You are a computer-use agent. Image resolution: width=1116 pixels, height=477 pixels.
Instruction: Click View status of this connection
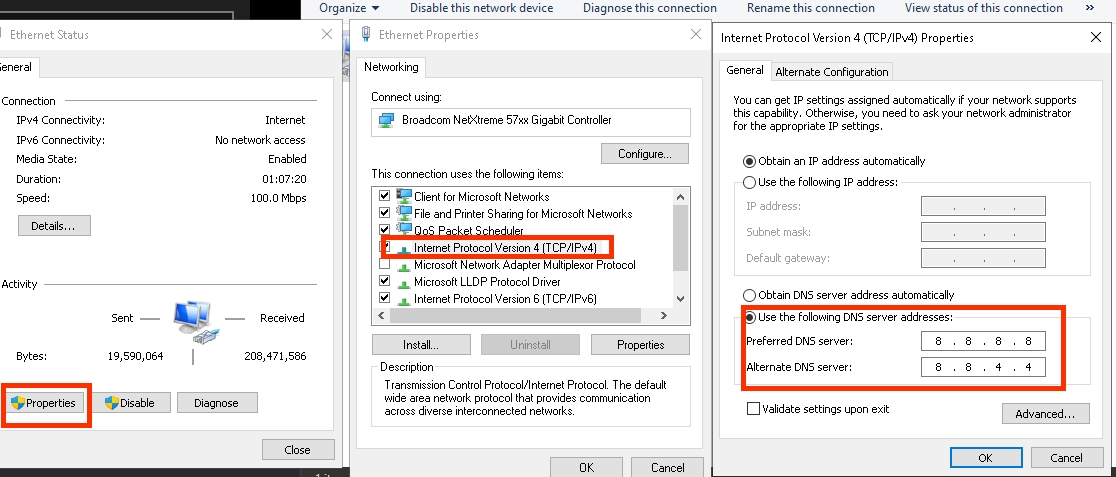(984, 8)
